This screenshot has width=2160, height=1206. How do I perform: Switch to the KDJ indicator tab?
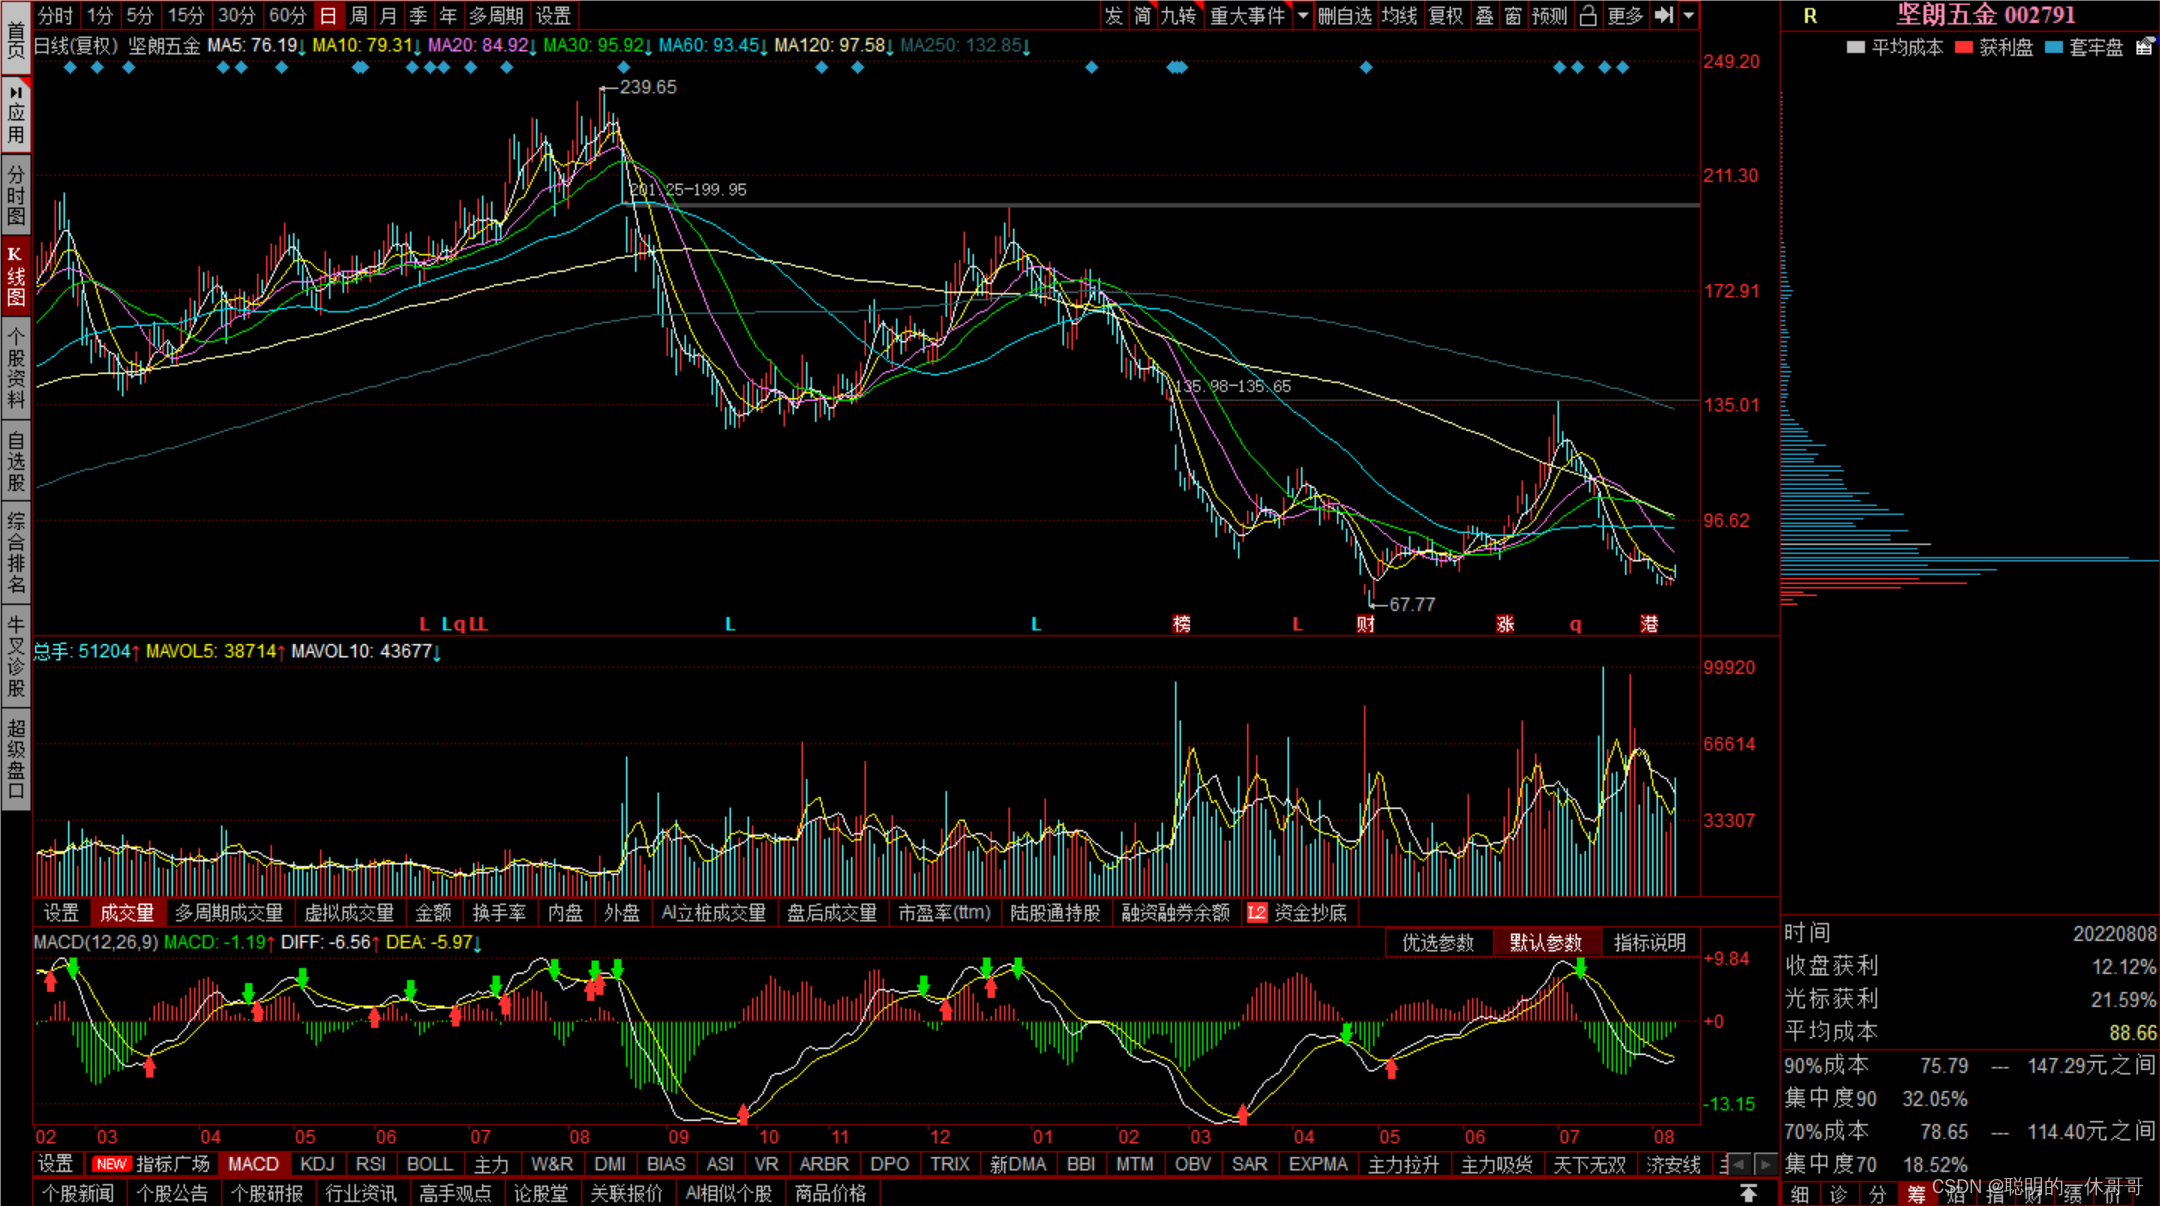coord(317,1164)
